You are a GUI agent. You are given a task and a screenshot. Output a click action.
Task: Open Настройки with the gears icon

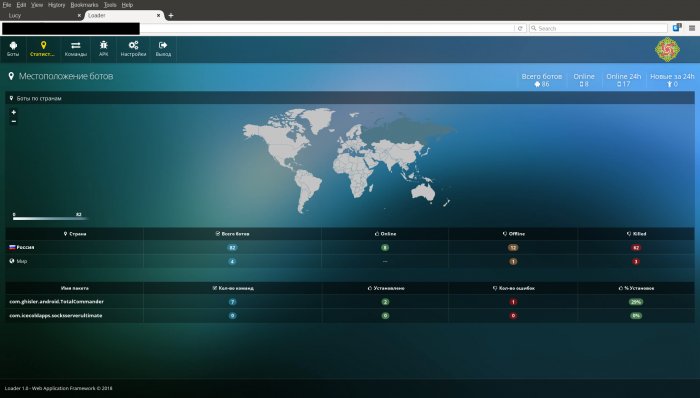(x=133, y=49)
